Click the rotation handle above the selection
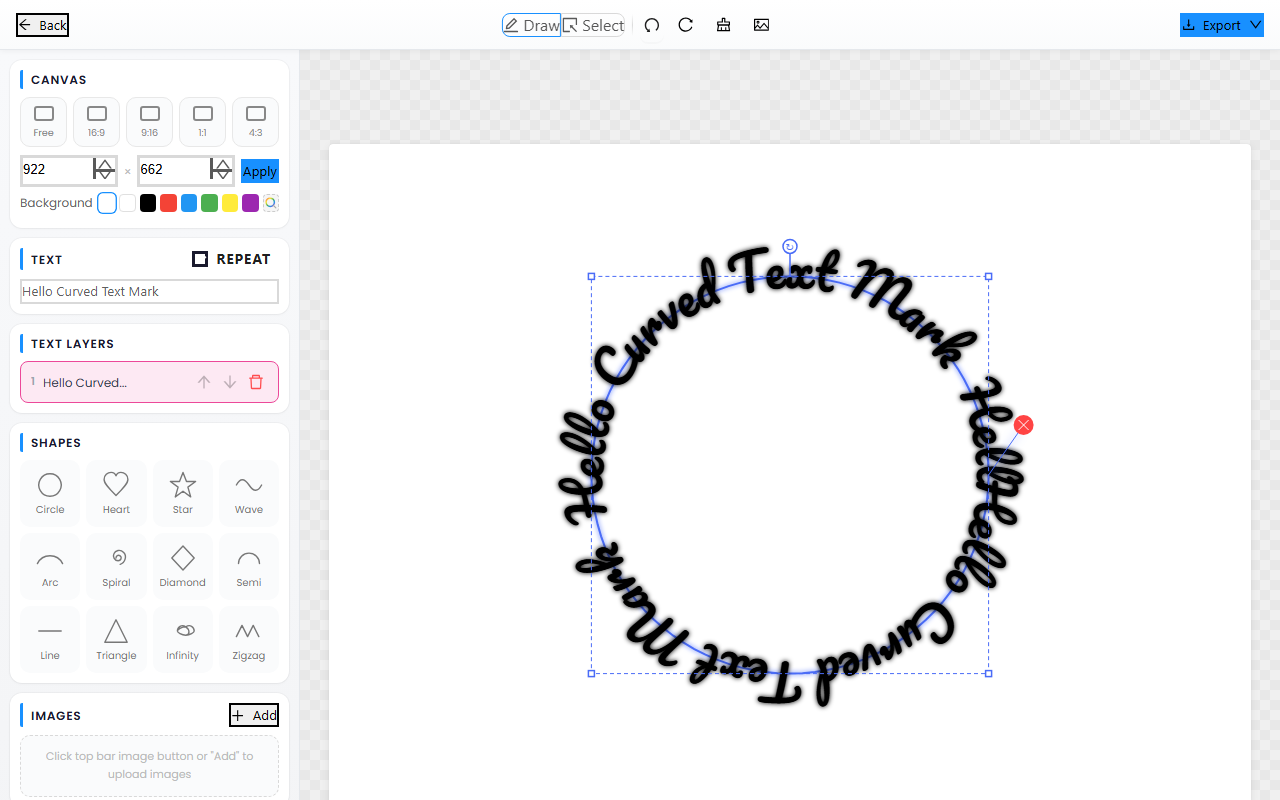Image resolution: width=1280 pixels, height=800 pixels. [790, 247]
